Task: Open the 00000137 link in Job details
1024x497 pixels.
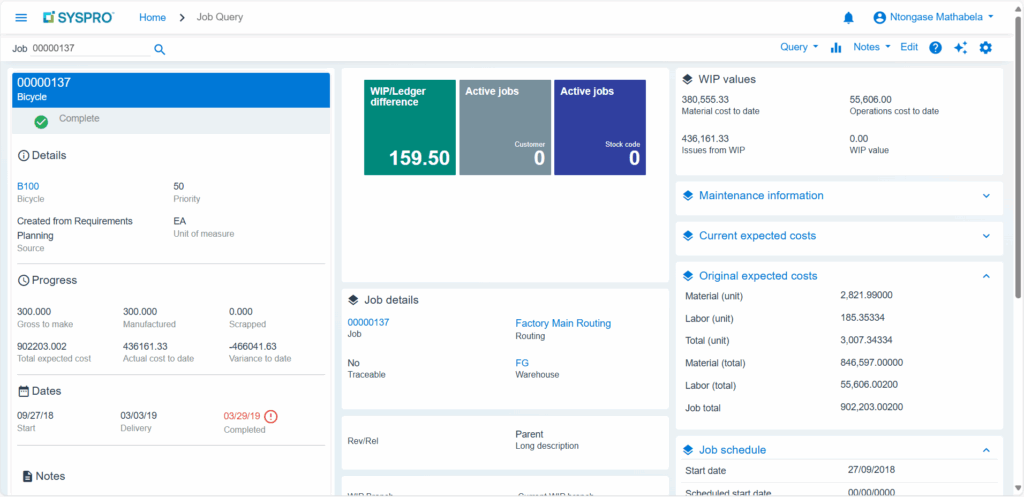Action: [368, 322]
